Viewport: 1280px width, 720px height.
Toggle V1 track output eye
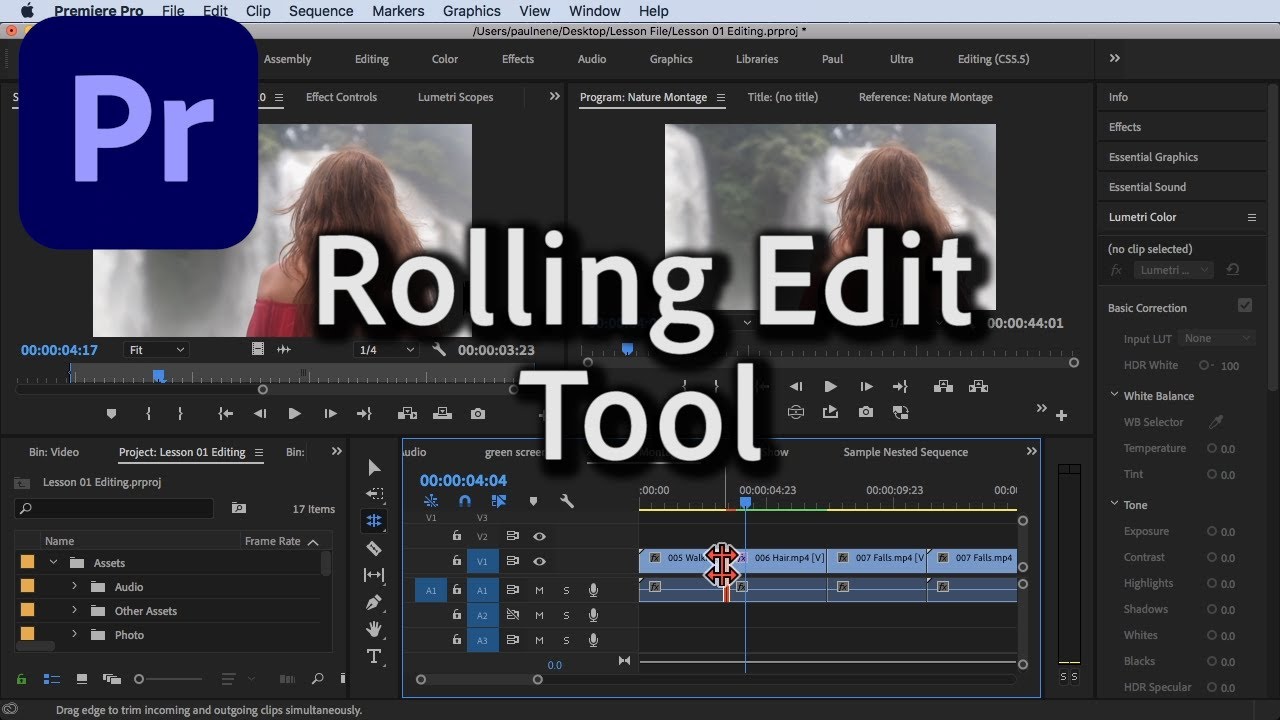[x=539, y=561]
